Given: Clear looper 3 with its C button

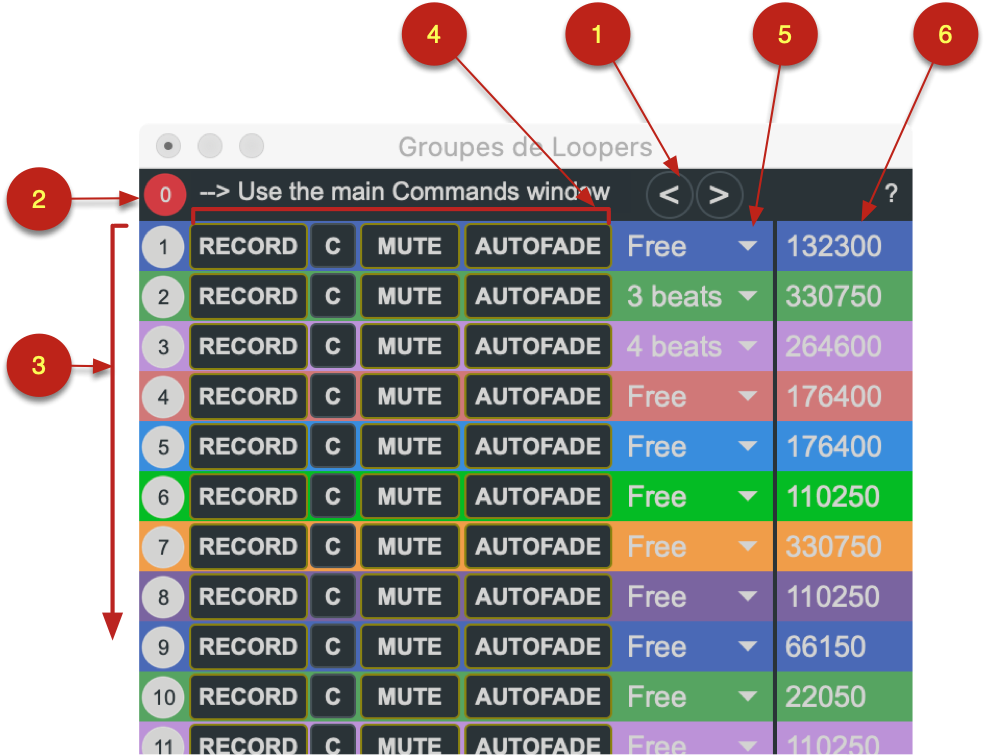Looking at the screenshot, I should tap(333, 346).
